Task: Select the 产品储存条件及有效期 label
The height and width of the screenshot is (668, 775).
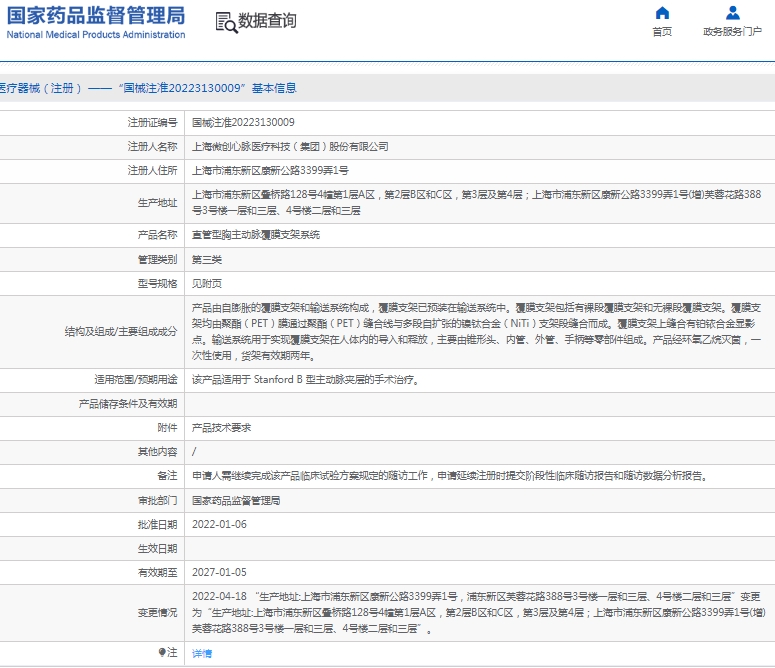Action: click(x=128, y=404)
